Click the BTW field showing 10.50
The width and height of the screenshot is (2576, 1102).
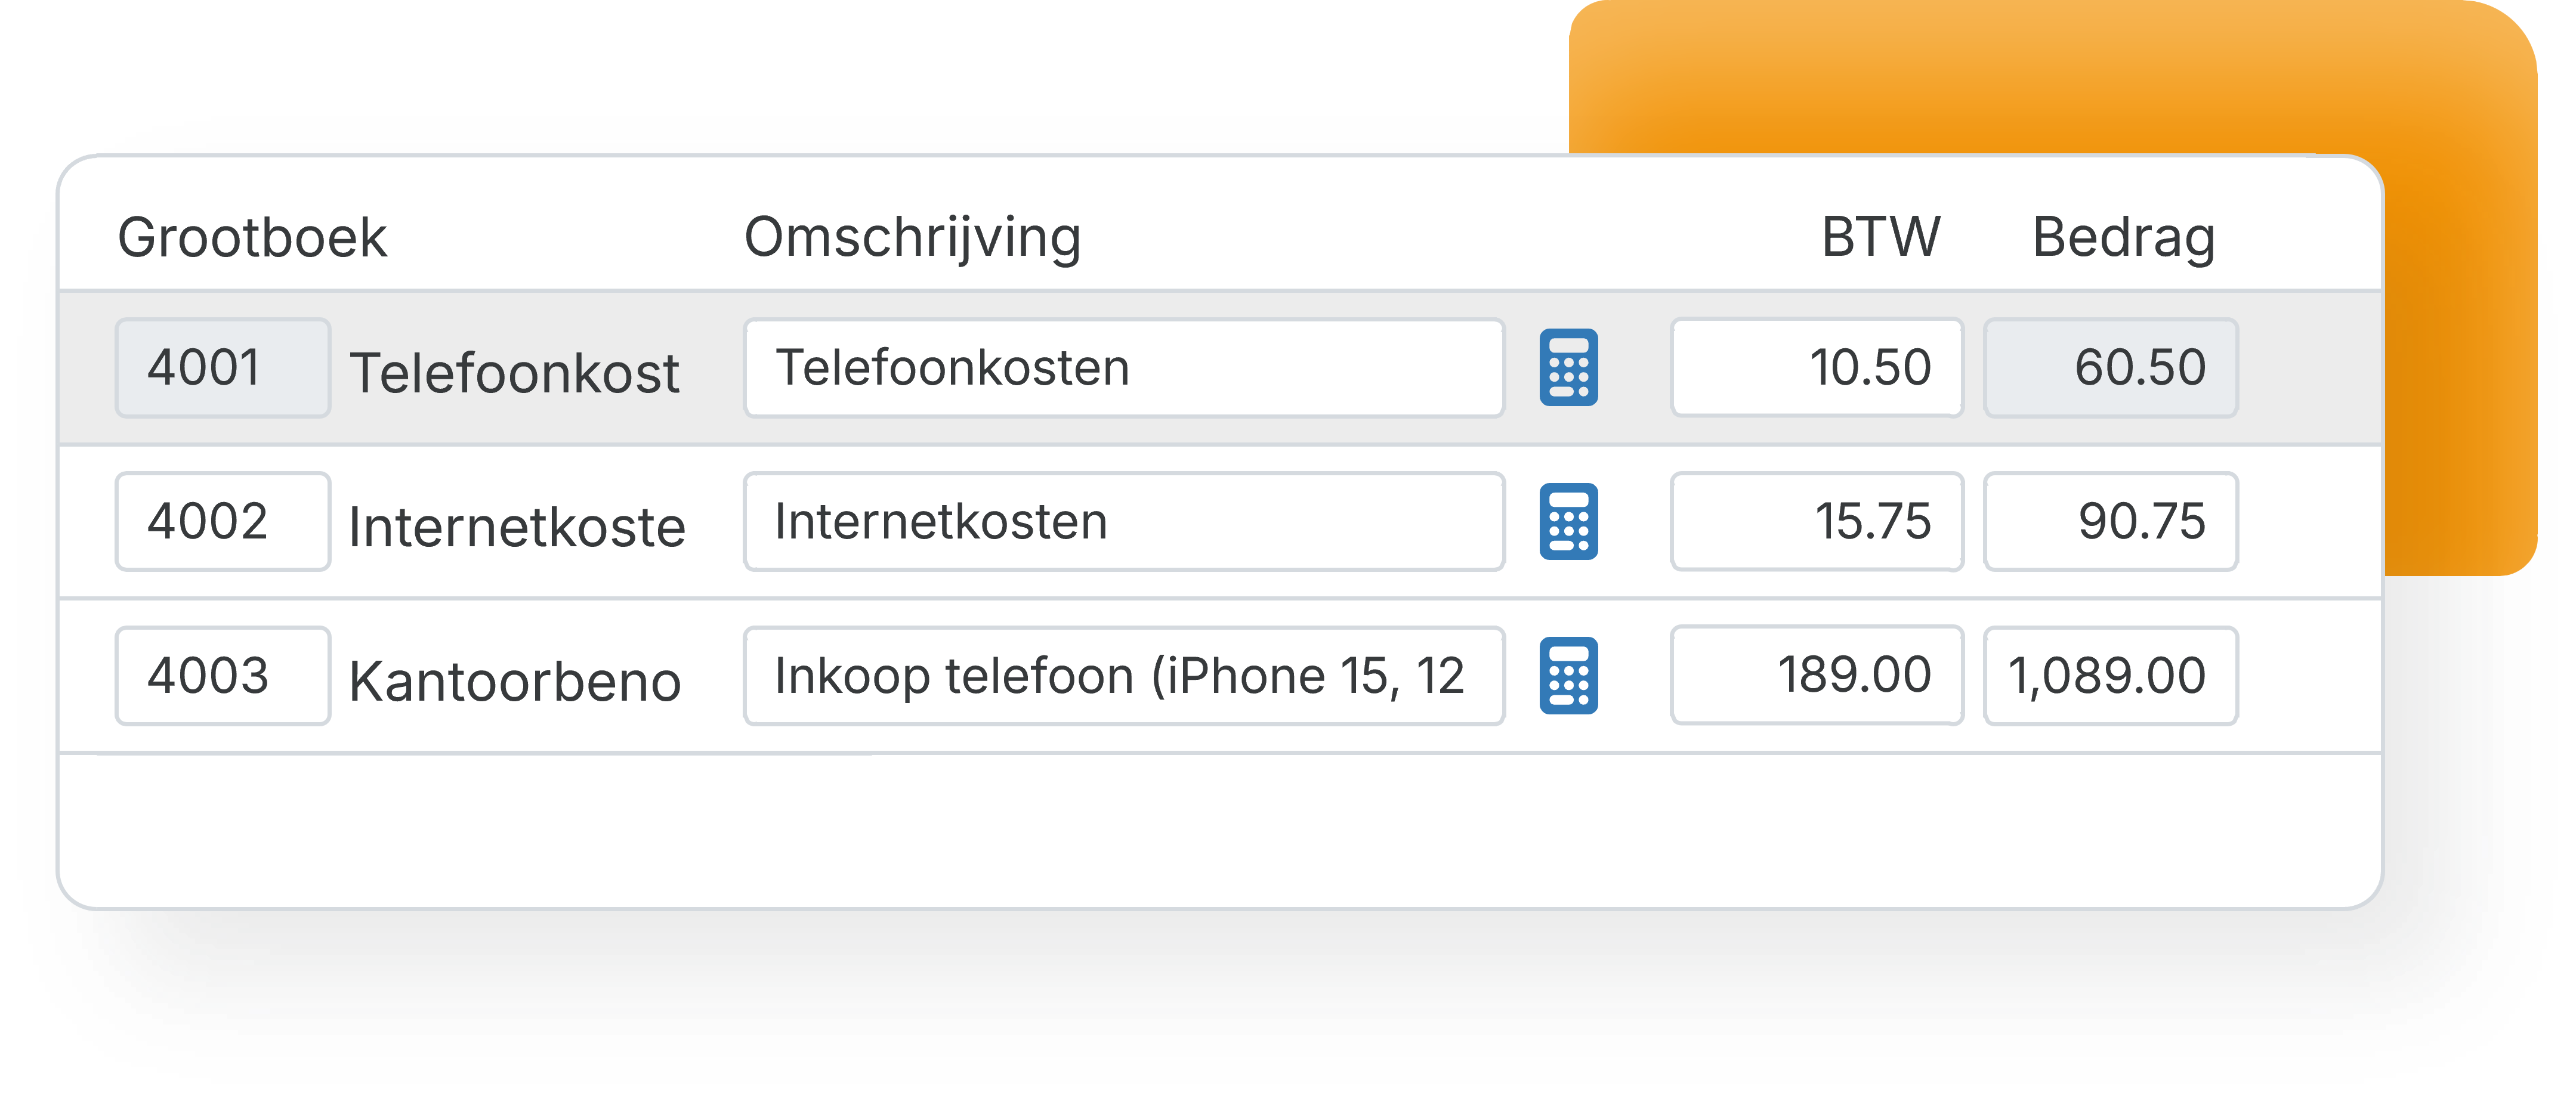coord(1816,367)
